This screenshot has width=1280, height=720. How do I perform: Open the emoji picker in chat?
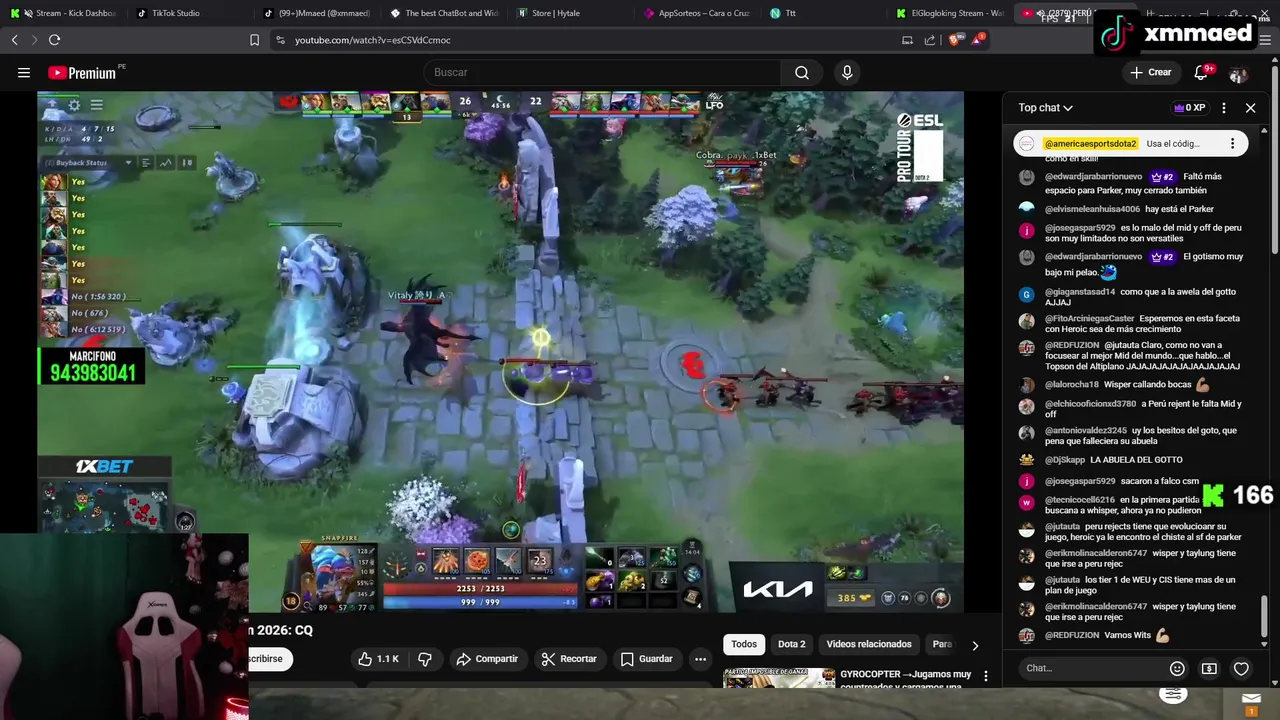point(1177,668)
